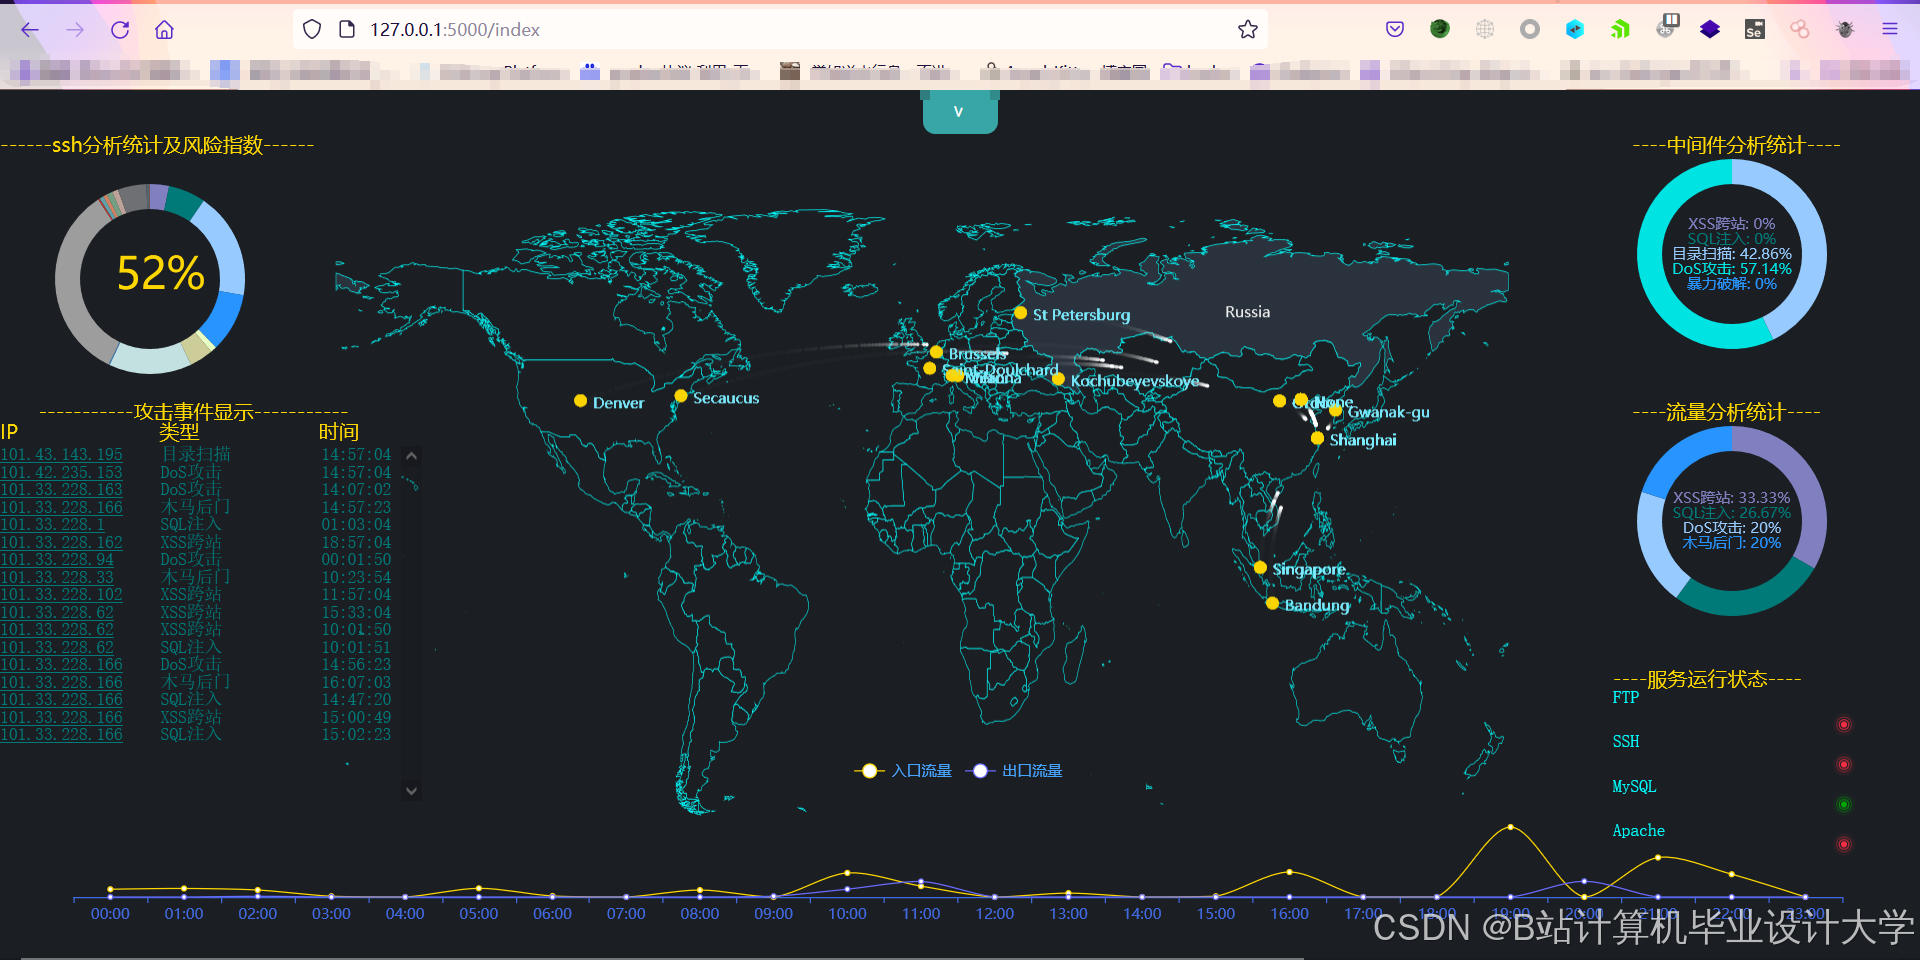Screen dimensions: 1920x960
Task: Go back to the previous page
Action: (x=30, y=30)
